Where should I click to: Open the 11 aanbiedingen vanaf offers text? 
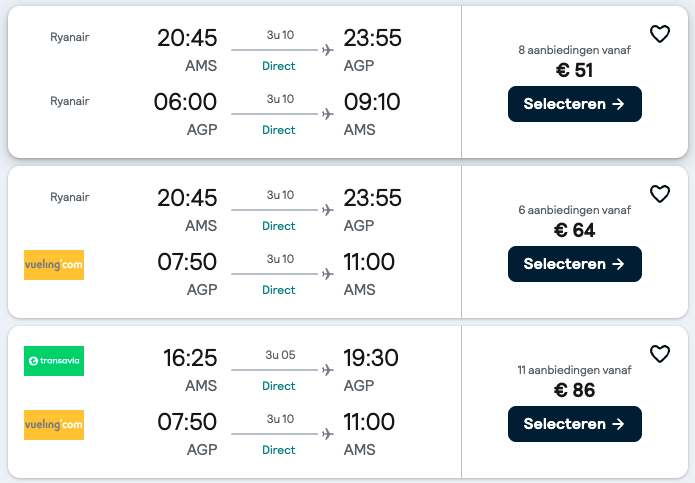pyautogui.click(x=574, y=370)
